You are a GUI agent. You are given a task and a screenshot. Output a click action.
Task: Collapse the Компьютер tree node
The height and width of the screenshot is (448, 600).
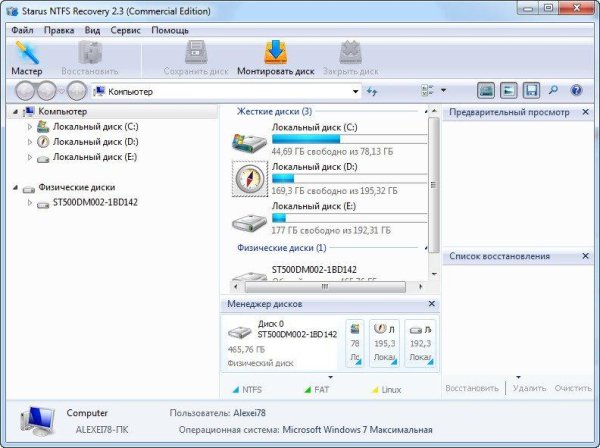coord(16,112)
